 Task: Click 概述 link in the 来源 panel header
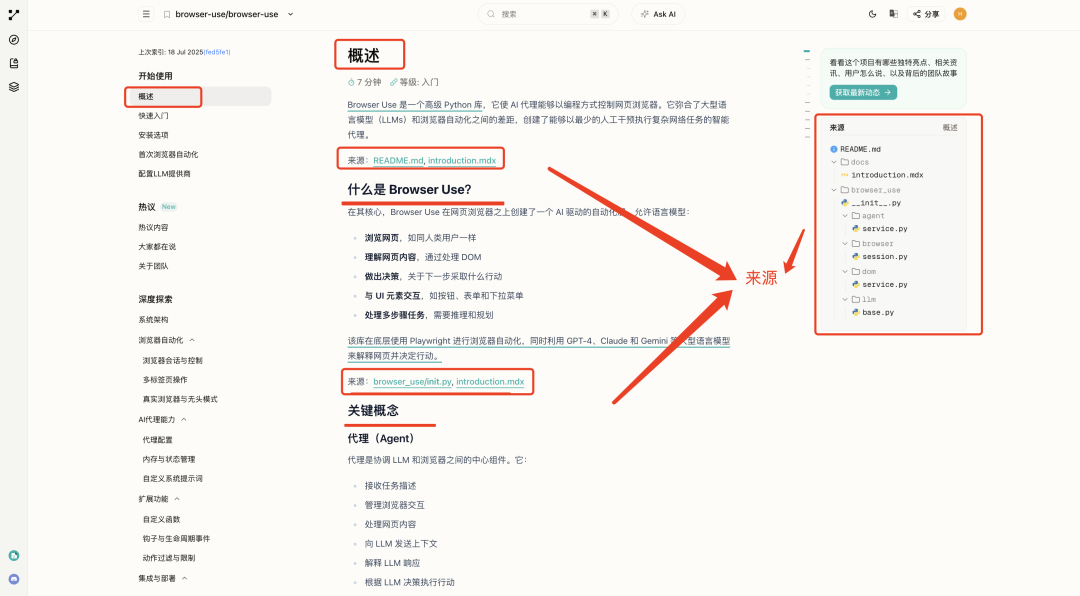click(x=950, y=127)
